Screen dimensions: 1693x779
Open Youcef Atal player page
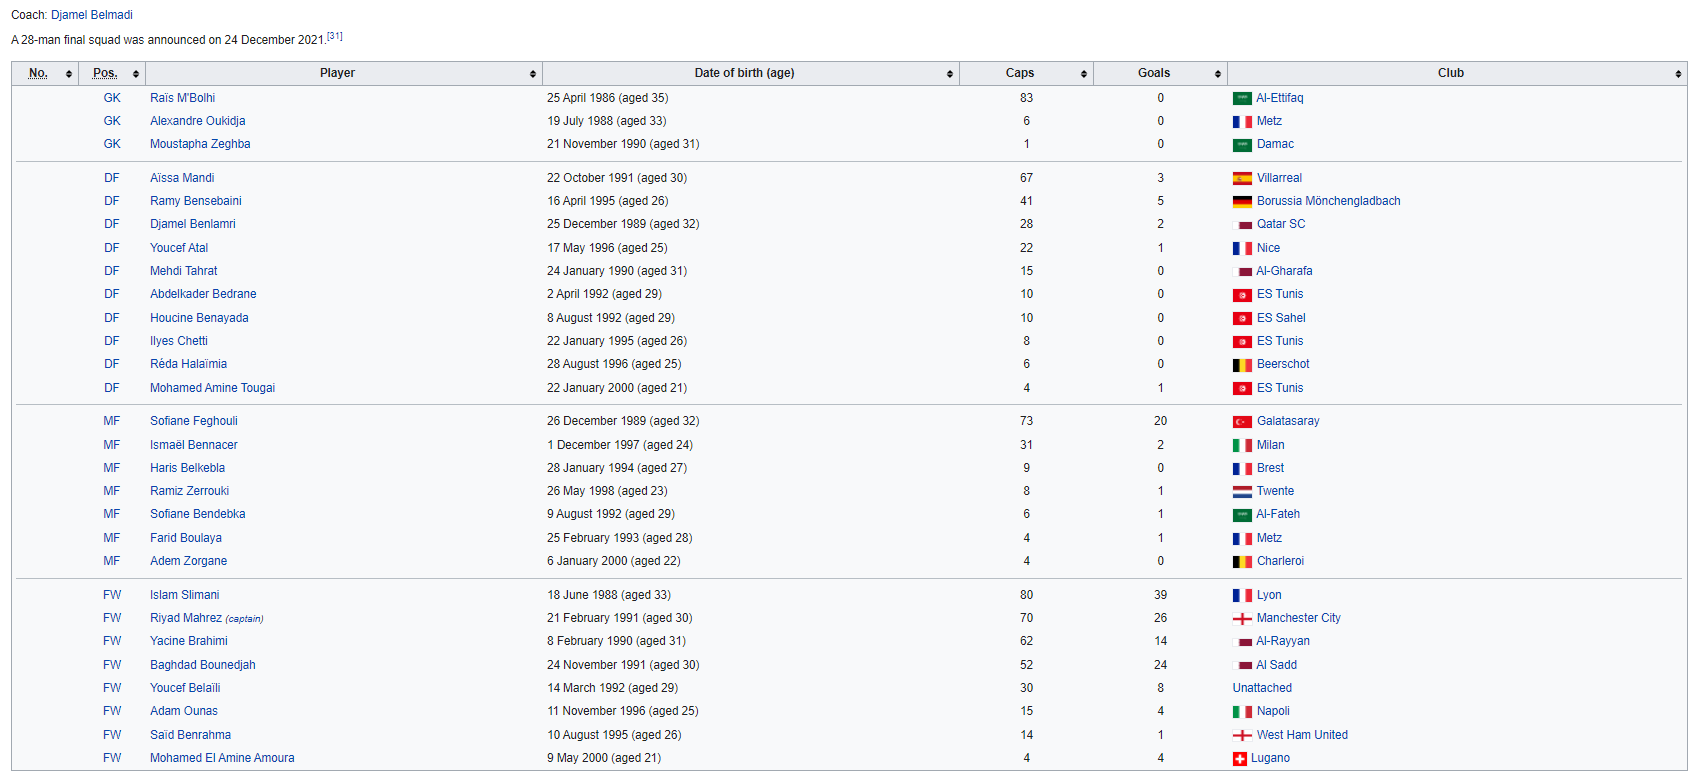pyautogui.click(x=179, y=248)
